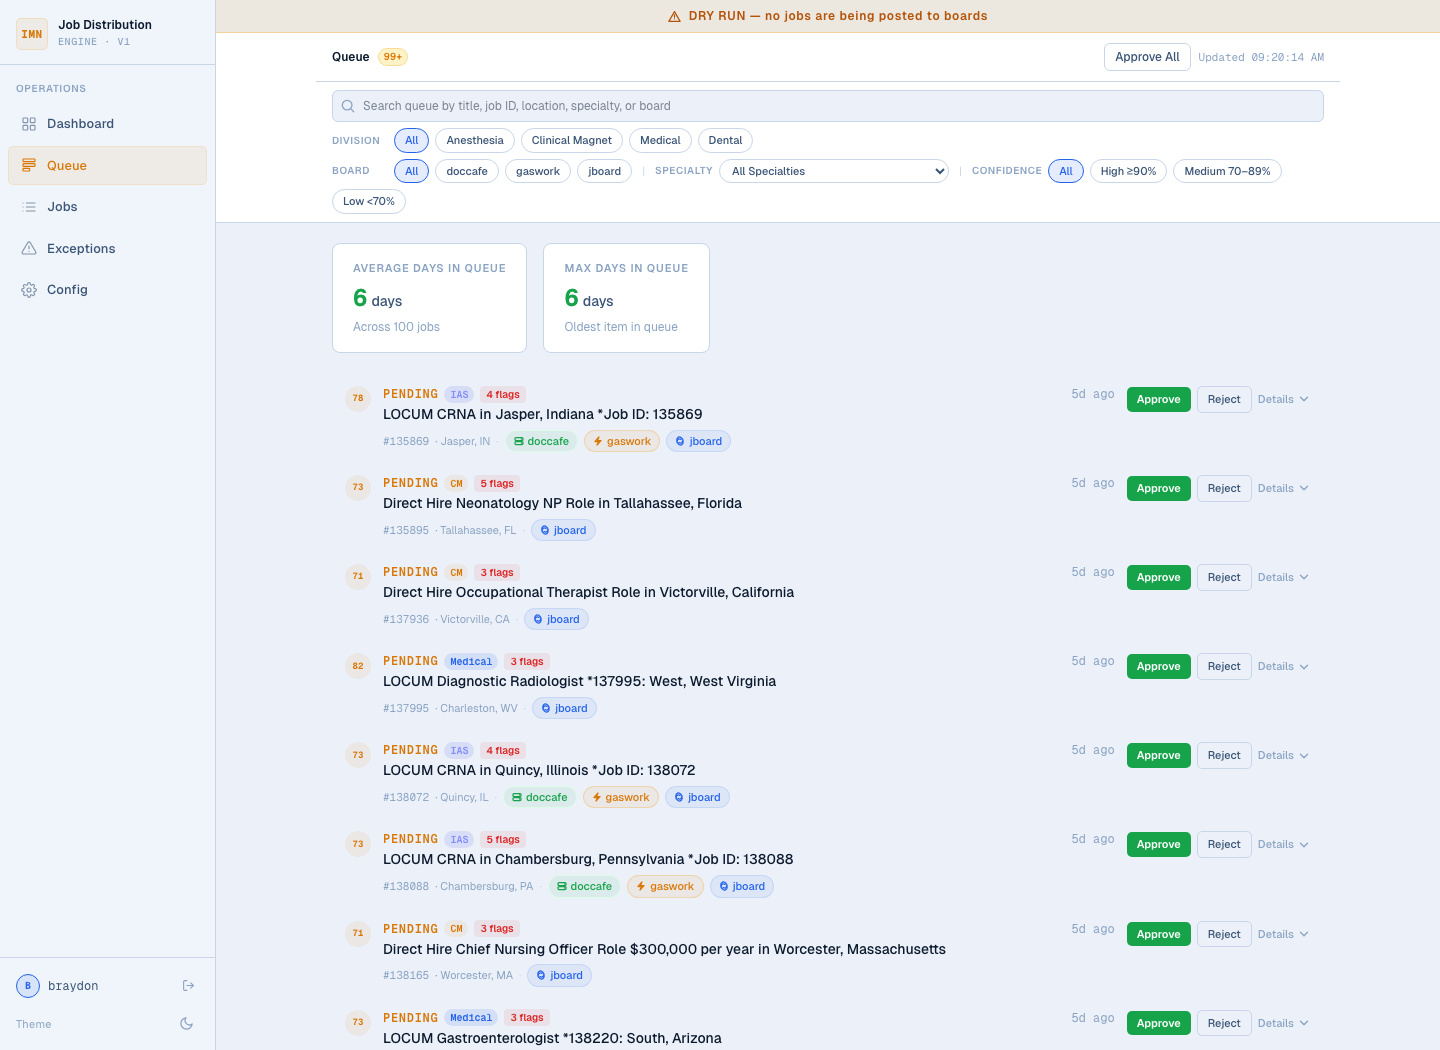This screenshot has width=1440, height=1050.
Task: Click the jboard tag on Worcester job
Action: tap(559, 975)
